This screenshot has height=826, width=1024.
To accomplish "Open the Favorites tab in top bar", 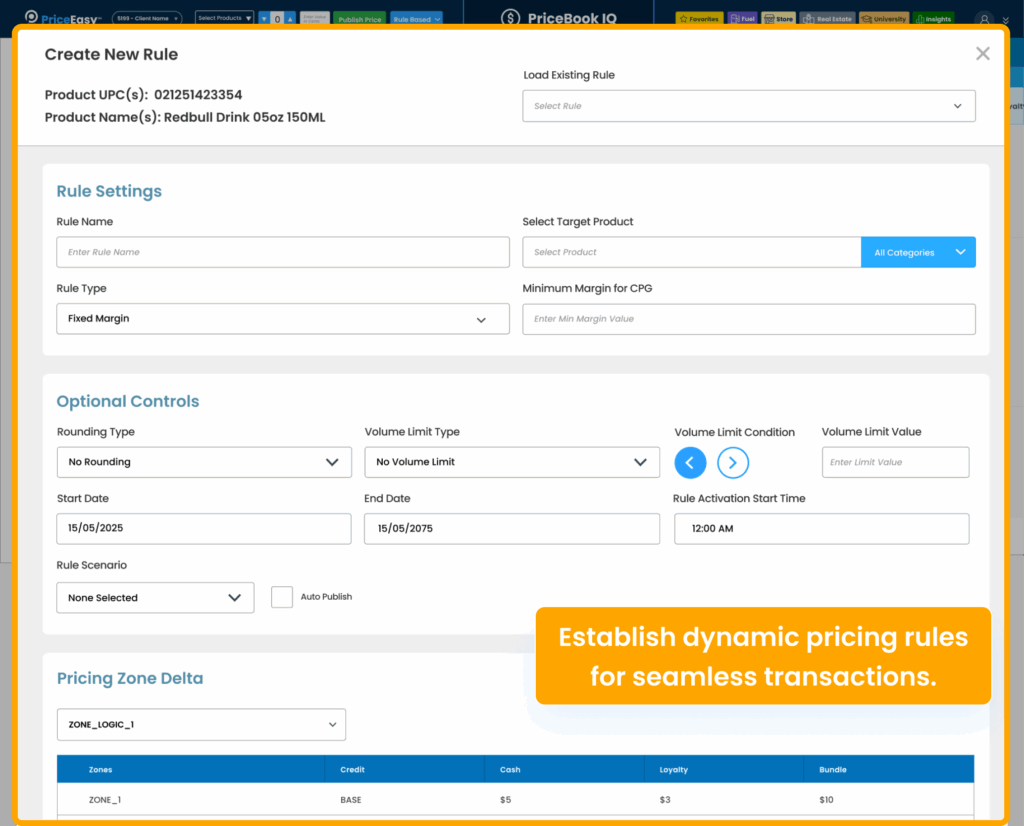I will [x=699, y=19].
